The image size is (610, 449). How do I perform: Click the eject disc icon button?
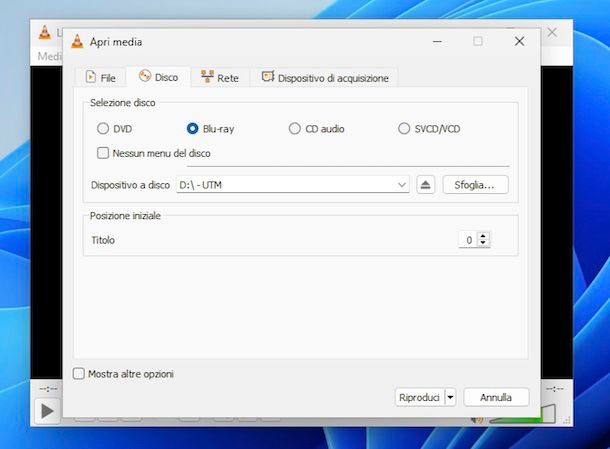pyautogui.click(x=426, y=185)
